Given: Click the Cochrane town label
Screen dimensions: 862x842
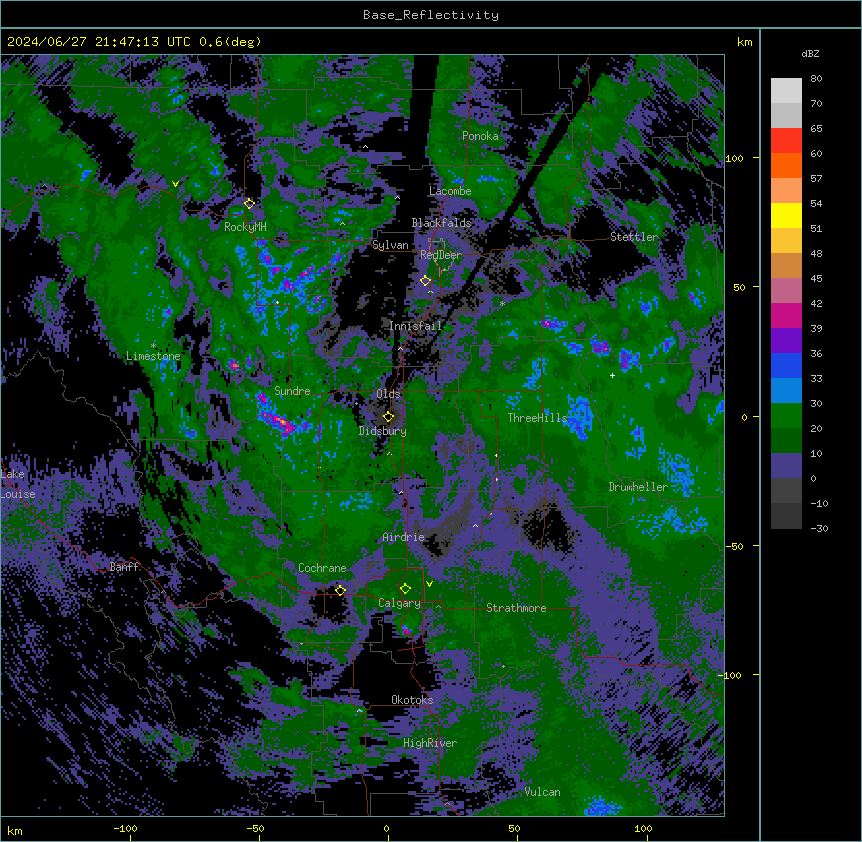Looking at the screenshot, I should point(322,568).
